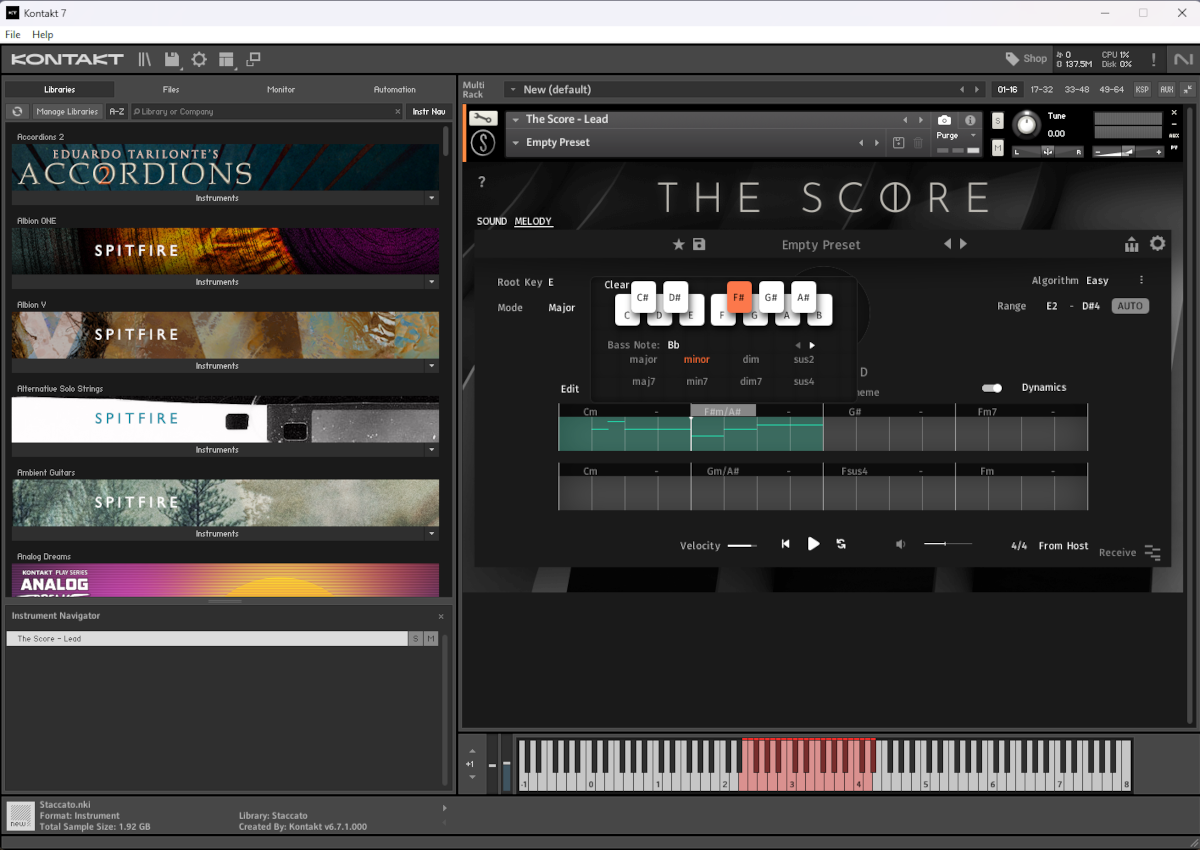Toggle the loop icon in transport
This screenshot has width=1200, height=850.
pos(842,544)
